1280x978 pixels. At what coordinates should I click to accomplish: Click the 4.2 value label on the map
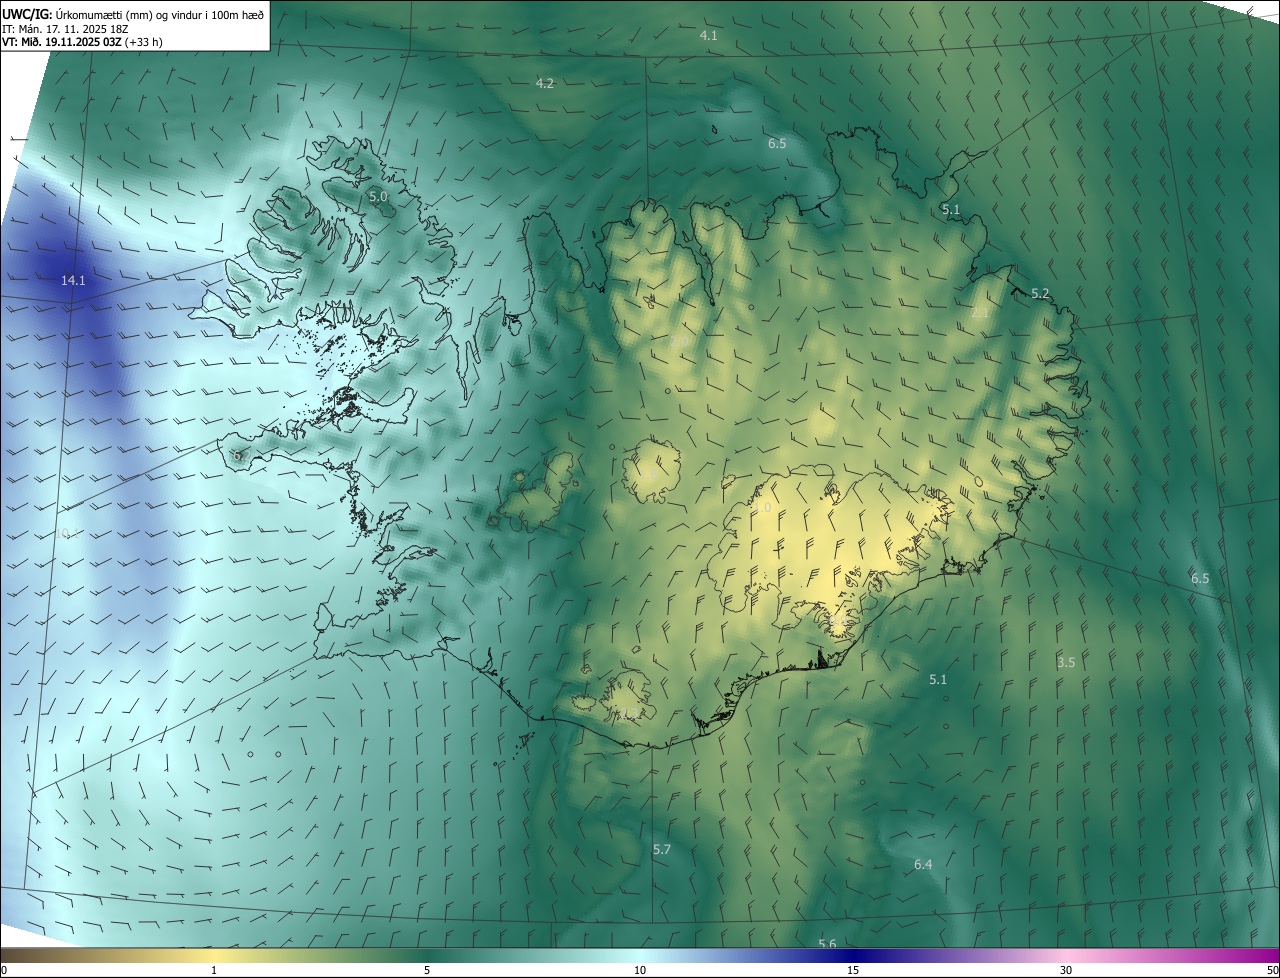point(545,83)
